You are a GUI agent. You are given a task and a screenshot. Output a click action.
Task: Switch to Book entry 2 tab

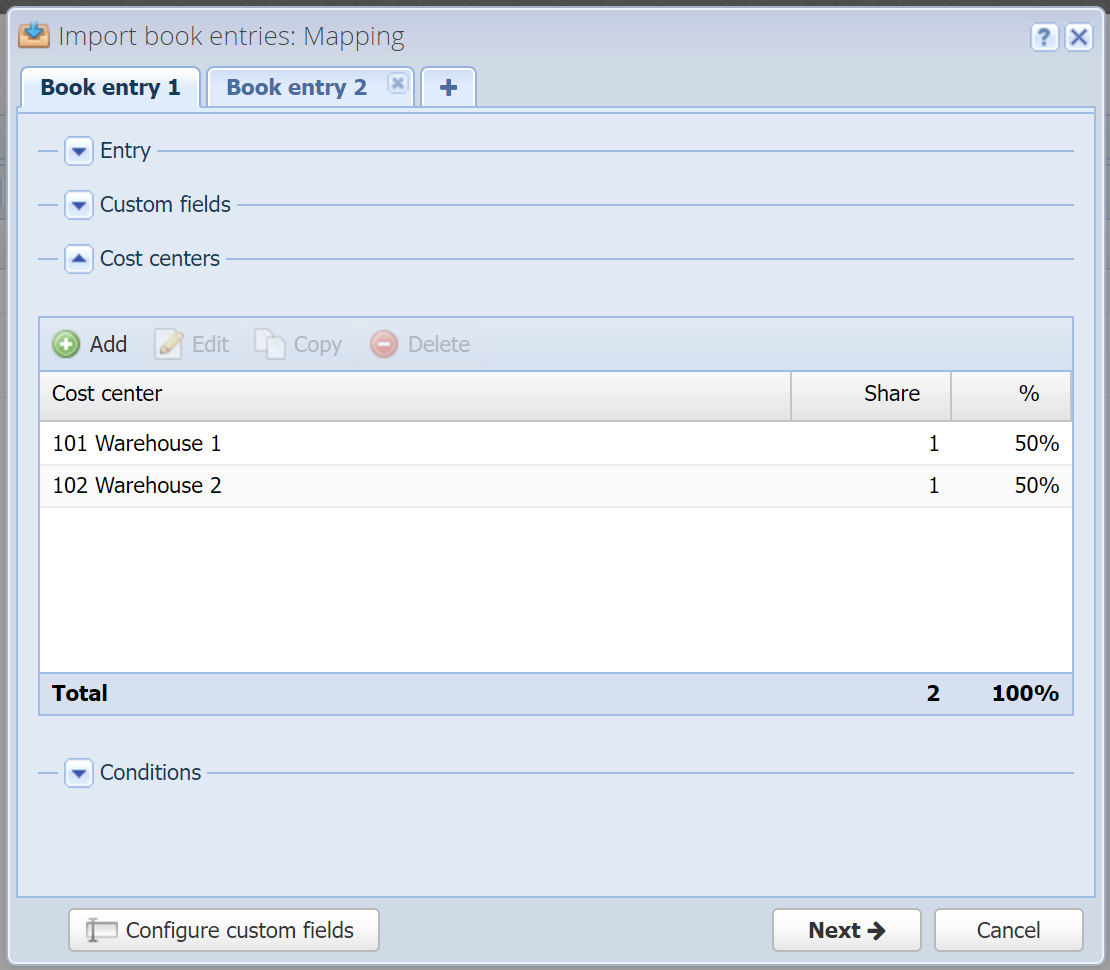coord(297,87)
